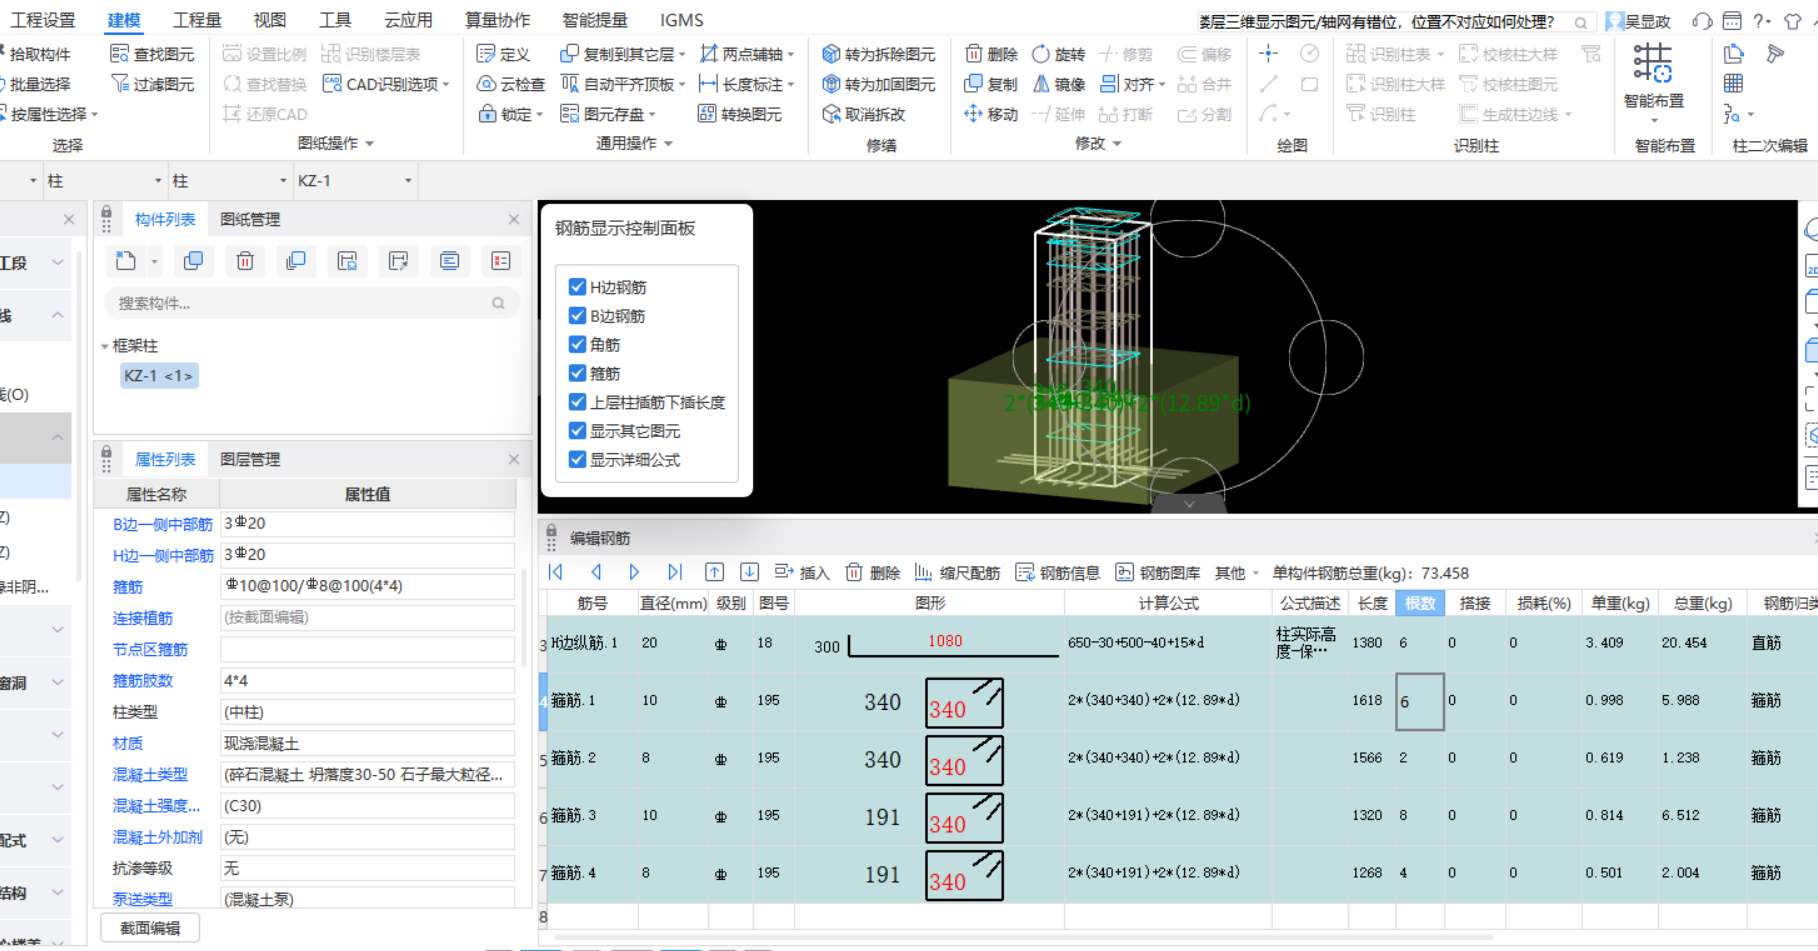The image size is (1818, 951).
Task: Jump to first rebar row icon
Action: click(556, 572)
